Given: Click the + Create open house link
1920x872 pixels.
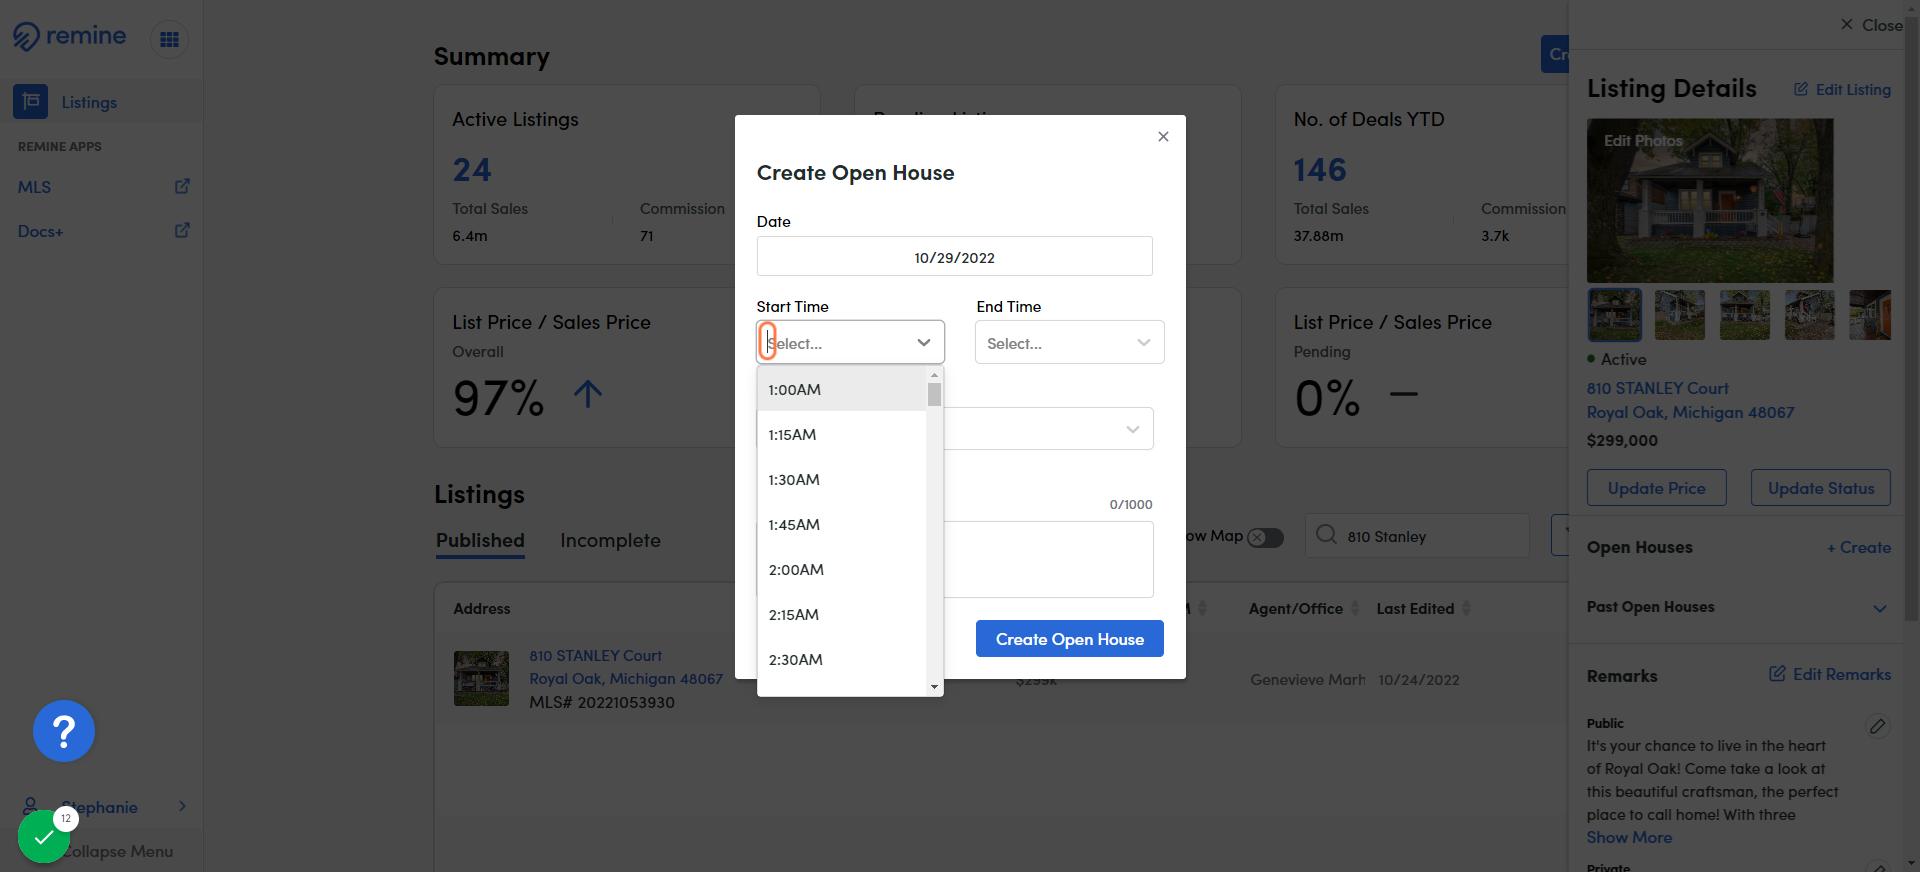Looking at the screenshot, I should tap(1858, 548).
